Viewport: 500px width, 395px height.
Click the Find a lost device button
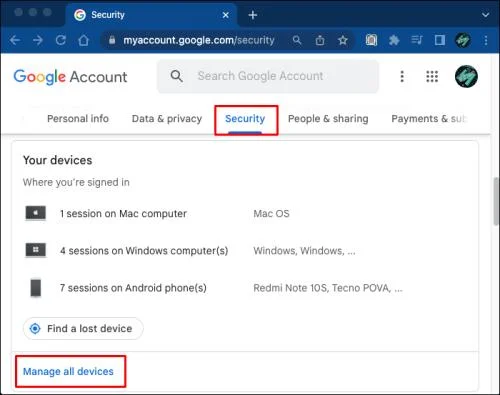(83, 329)
